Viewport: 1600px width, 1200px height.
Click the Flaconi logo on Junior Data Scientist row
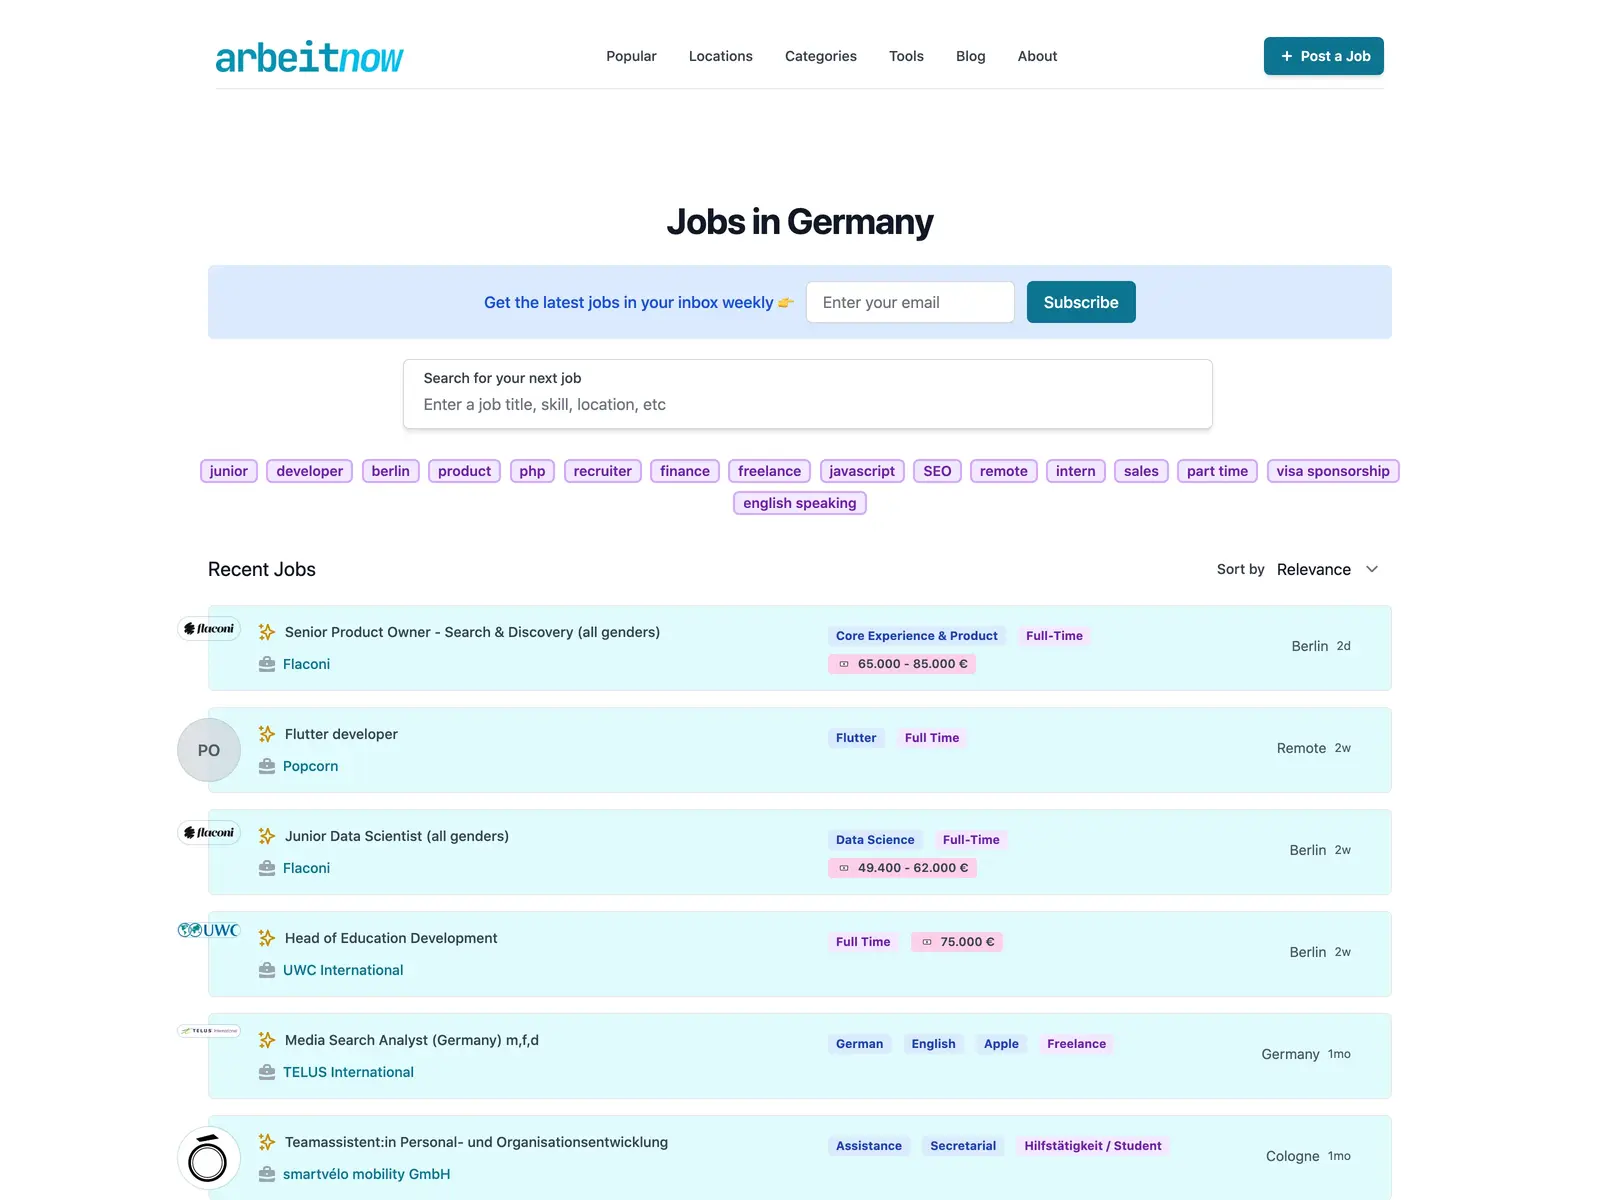209,833
